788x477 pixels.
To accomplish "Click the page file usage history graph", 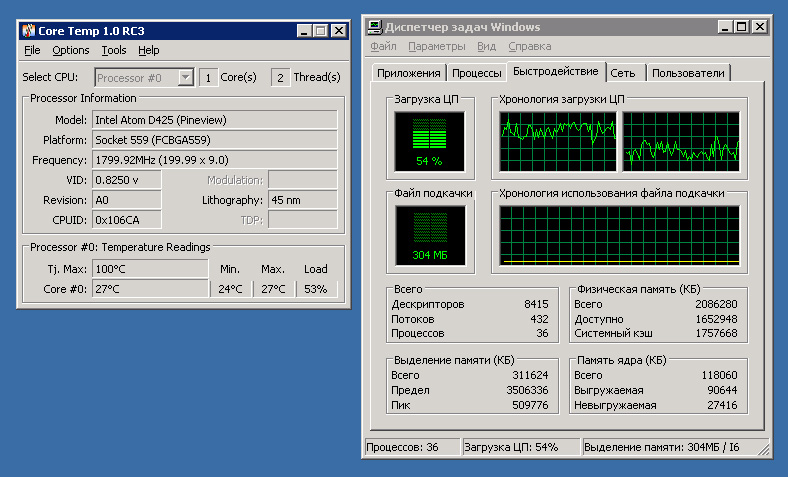I will coord(619,235).
